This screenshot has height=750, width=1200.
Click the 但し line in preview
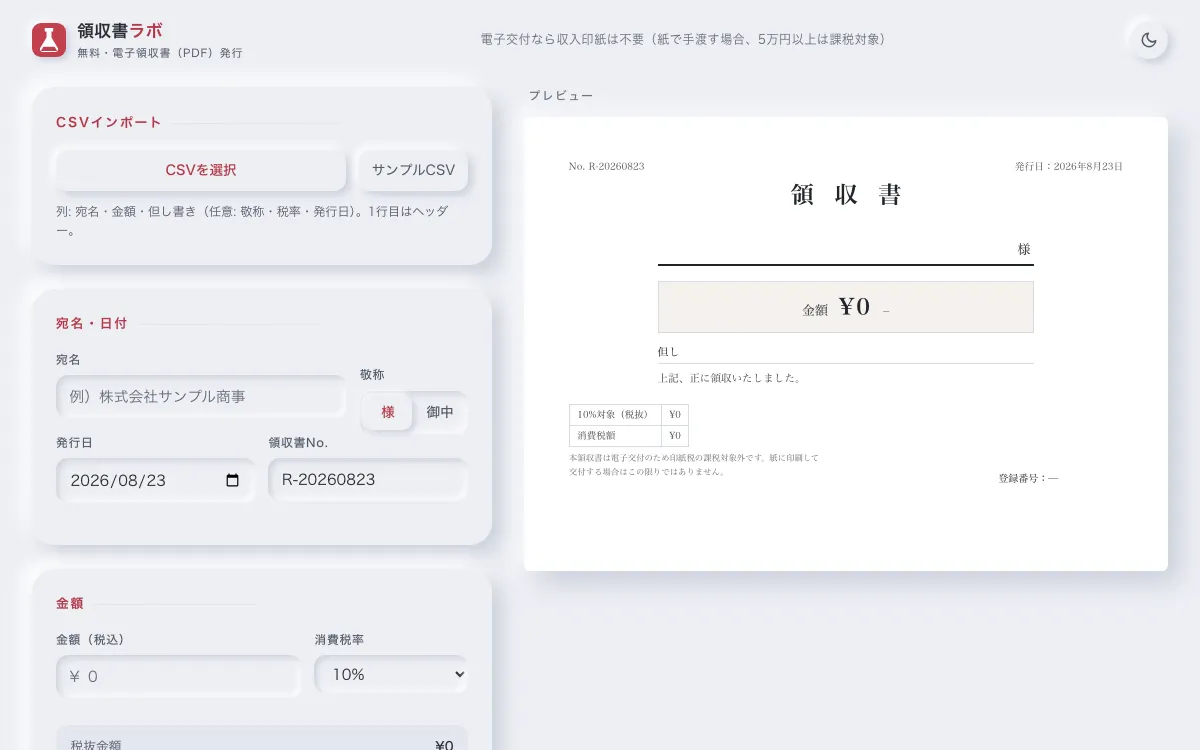[x=846, y=352]
